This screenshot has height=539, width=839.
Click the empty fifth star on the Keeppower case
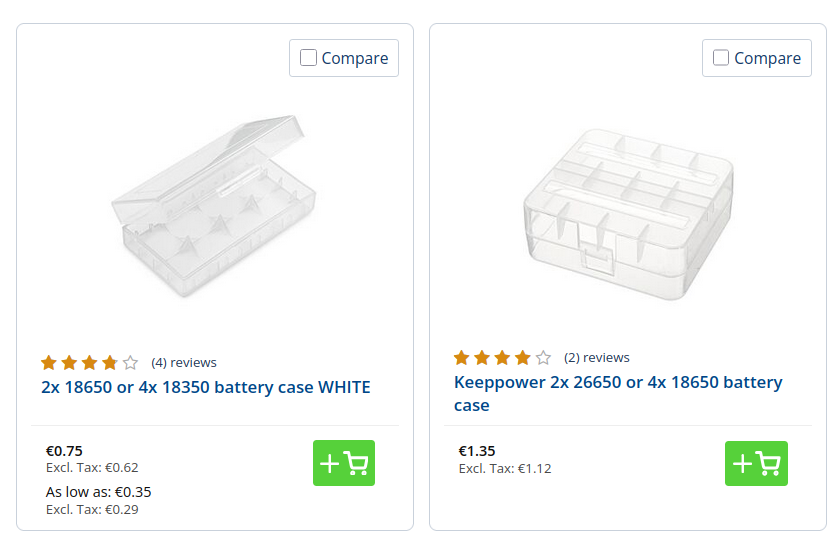click(543, 357)
